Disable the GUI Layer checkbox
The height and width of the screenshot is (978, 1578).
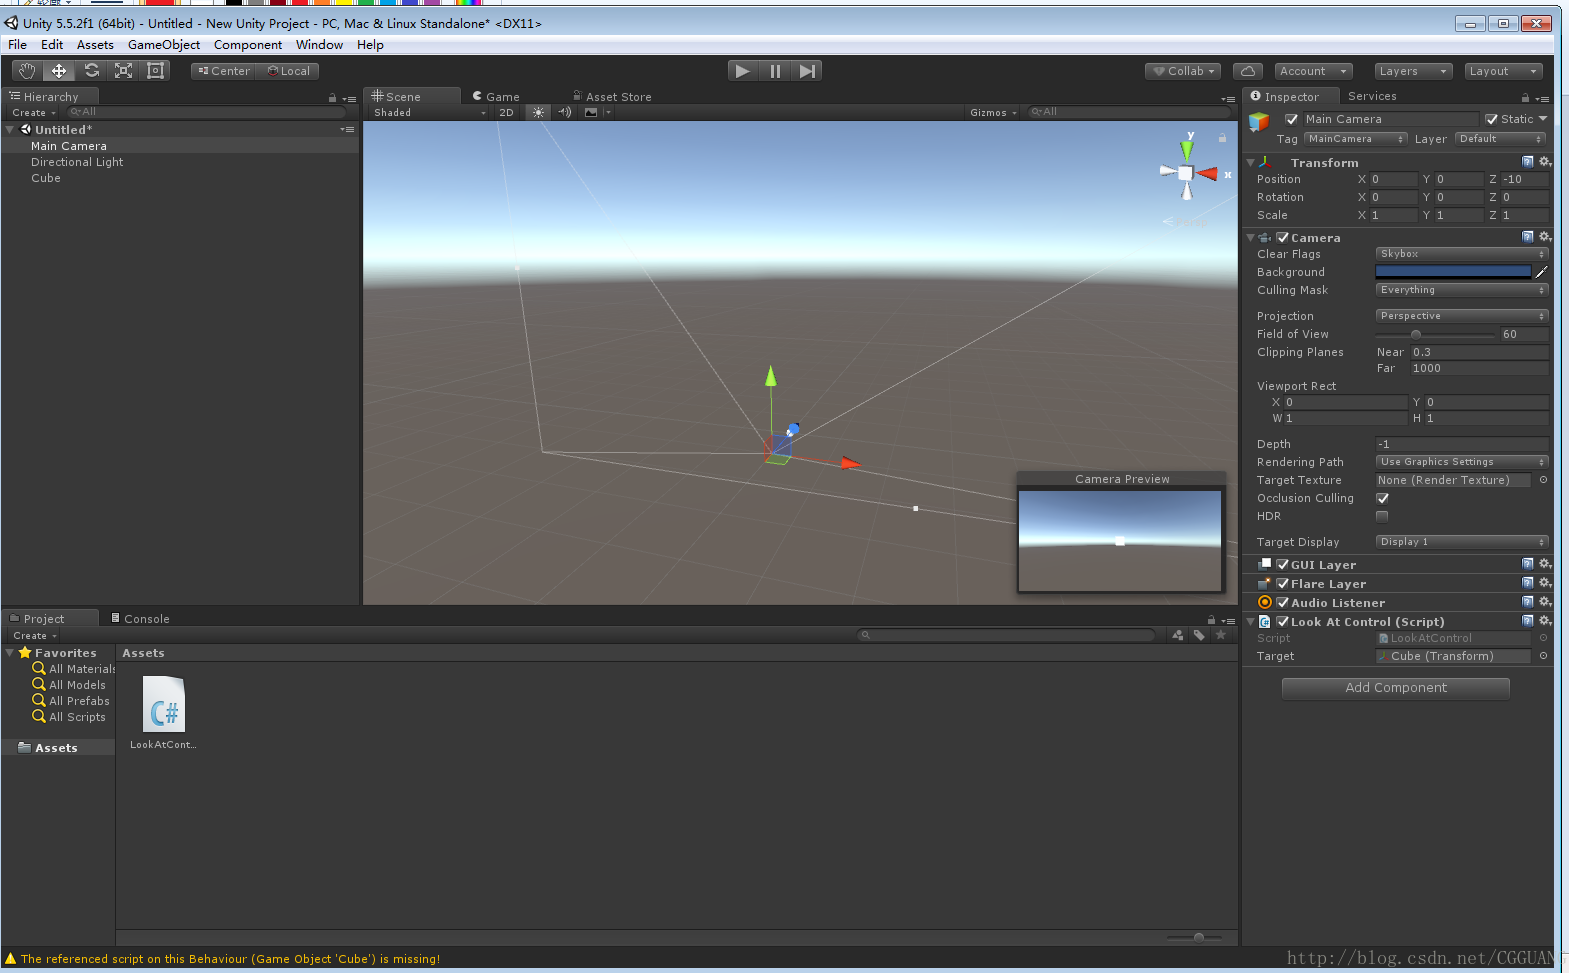tap(1283, 564)
